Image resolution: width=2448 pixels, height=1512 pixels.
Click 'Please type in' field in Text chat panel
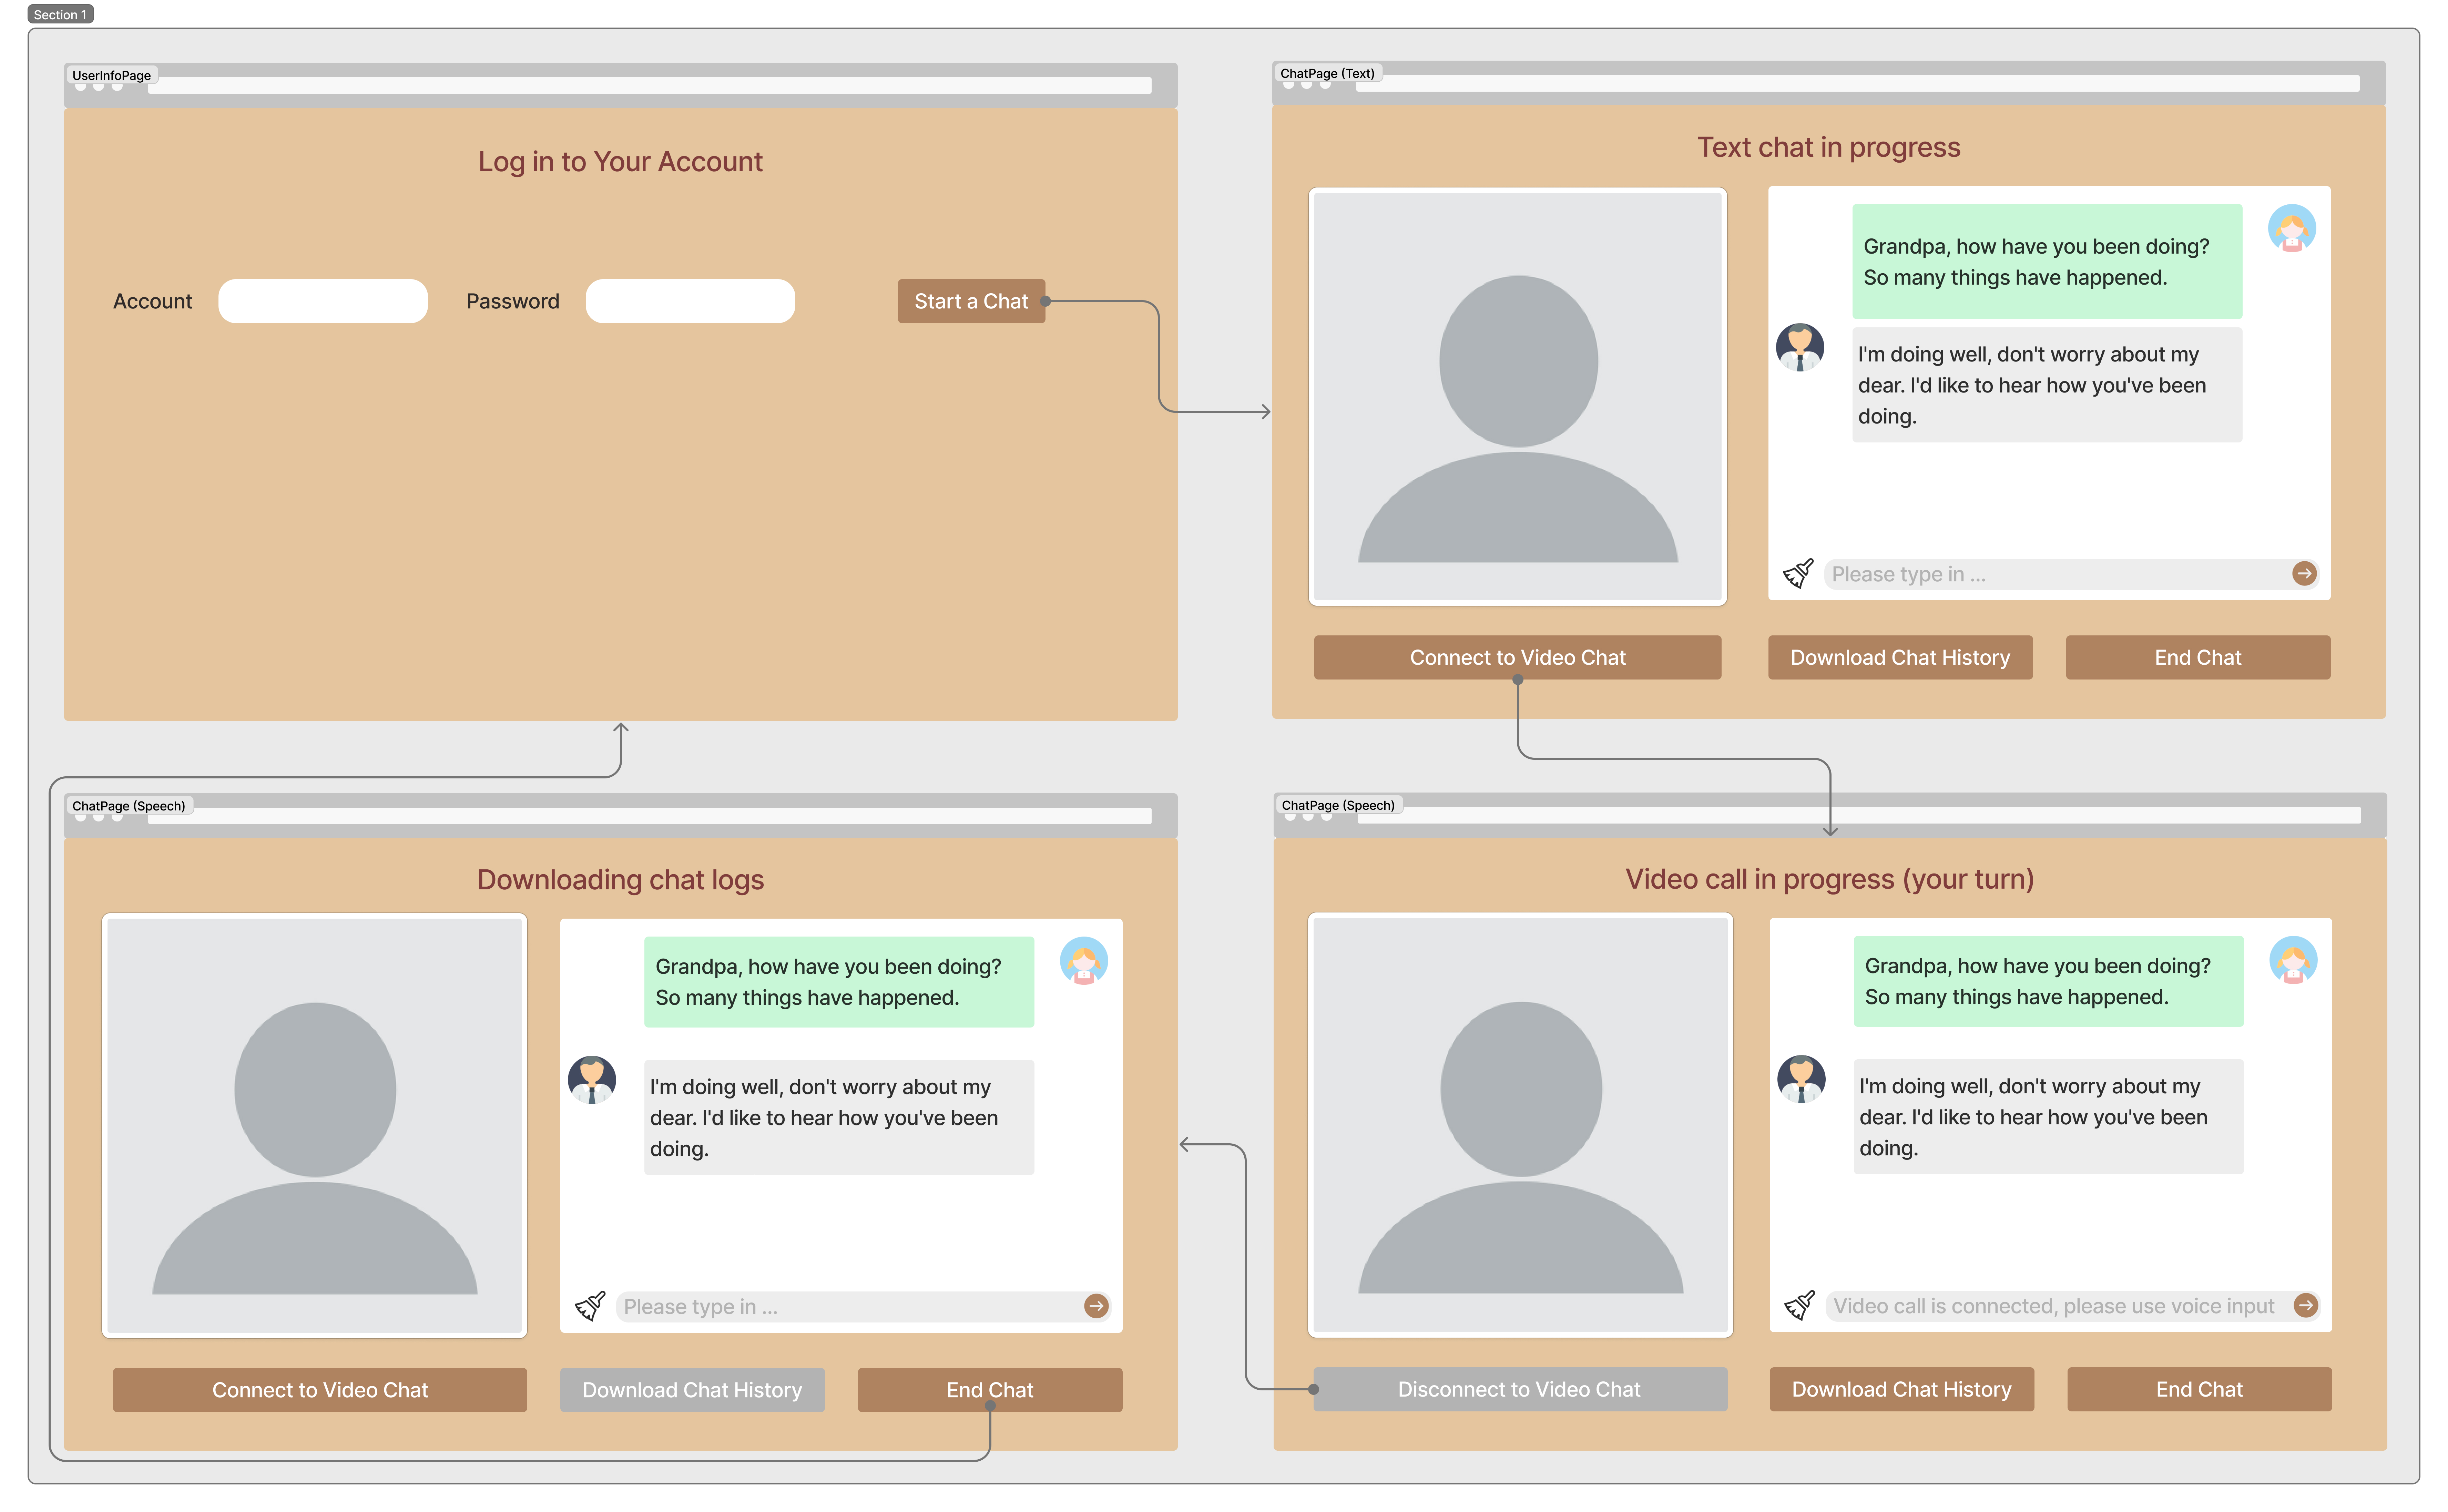pyautogui.click(x=2071, y=574)
